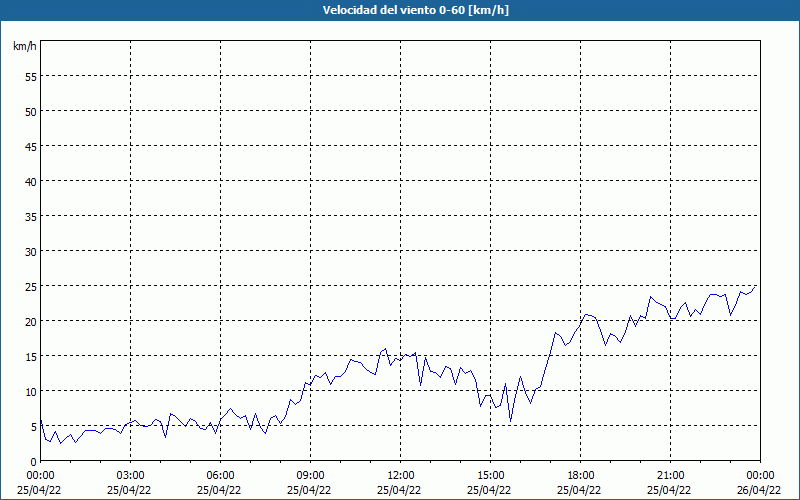
Task: Click the 18:00 time axis label
Action: tap(581, 476)
